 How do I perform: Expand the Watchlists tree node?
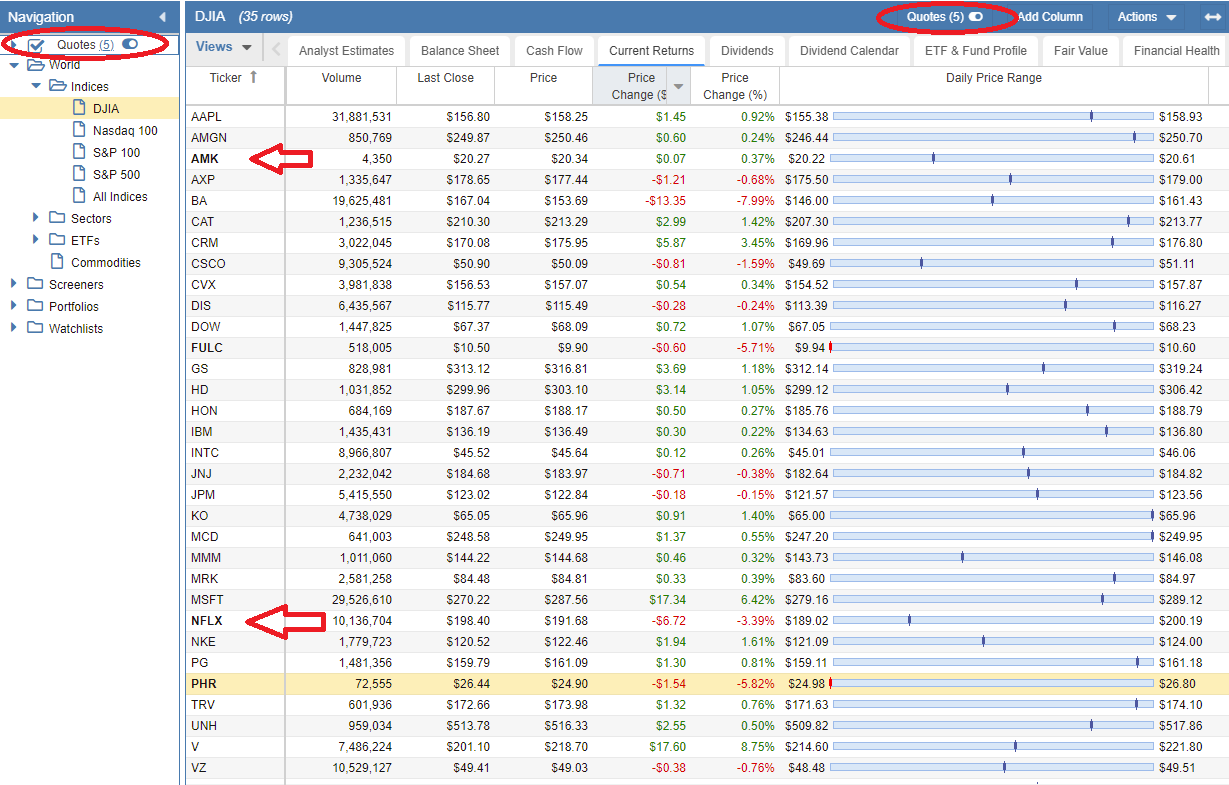[x=14, y=328]
